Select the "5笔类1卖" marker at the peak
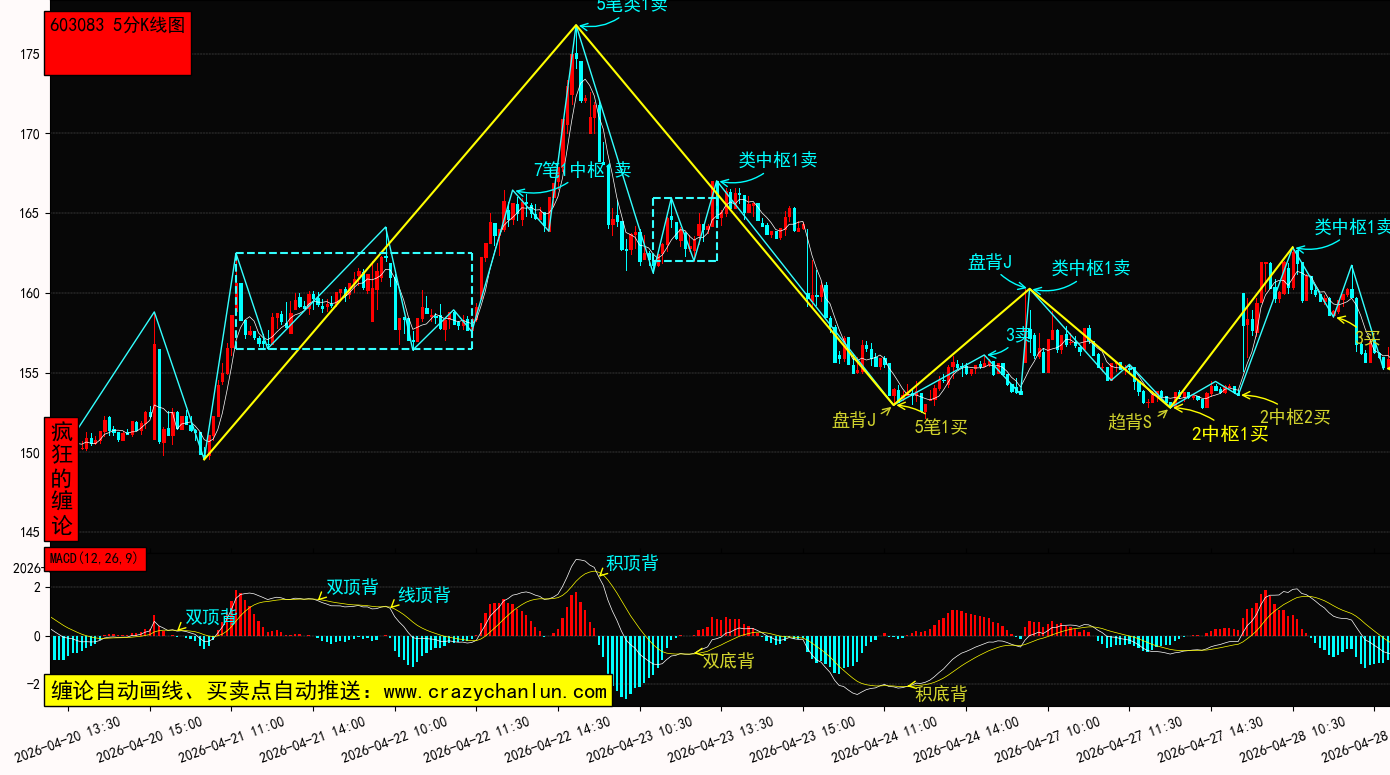This screenshot has width=1390, height=775. (631, 5)
